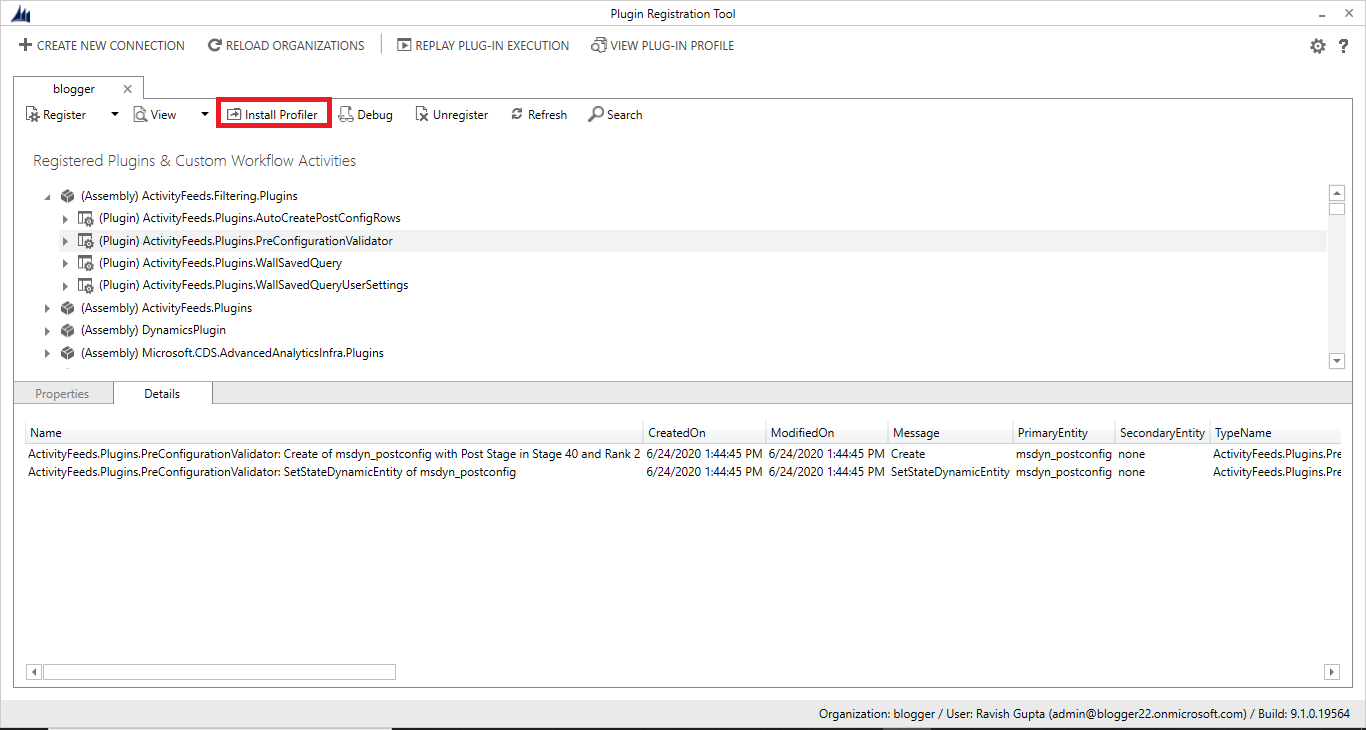Screen dimensions: 1366x730
Task: Click VIEW PLUG-IN PROFILE label
Action: (x=672, y=45)
